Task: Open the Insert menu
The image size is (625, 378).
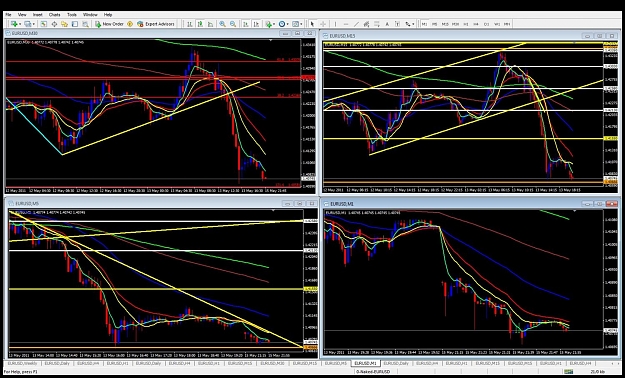Action: [x=38, y=15]
